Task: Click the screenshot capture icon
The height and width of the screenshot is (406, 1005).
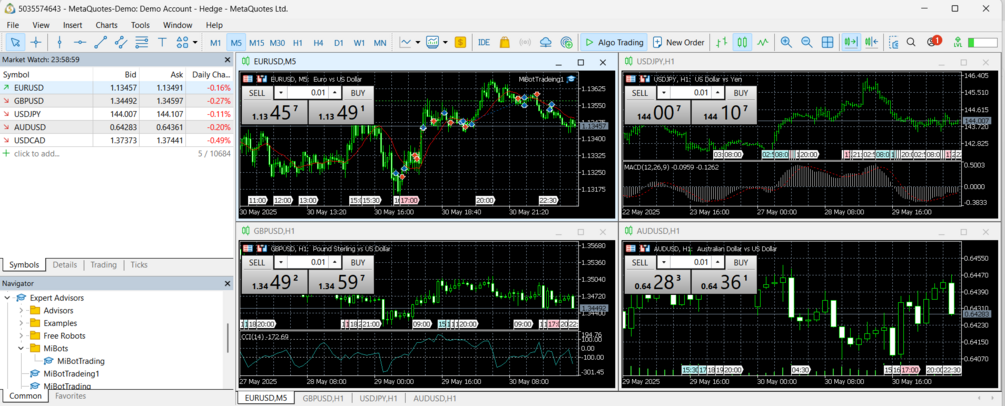Action: tap(895, 42)
